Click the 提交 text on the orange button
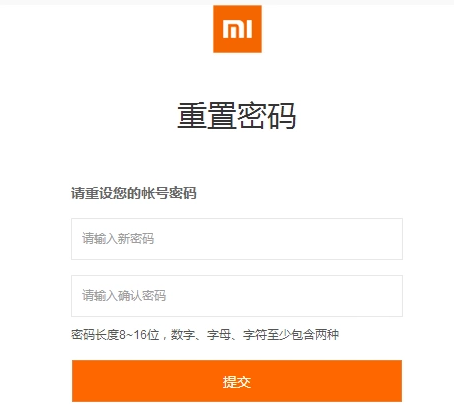This screenshot has width=454, height=414. click(x=237, y=382)
